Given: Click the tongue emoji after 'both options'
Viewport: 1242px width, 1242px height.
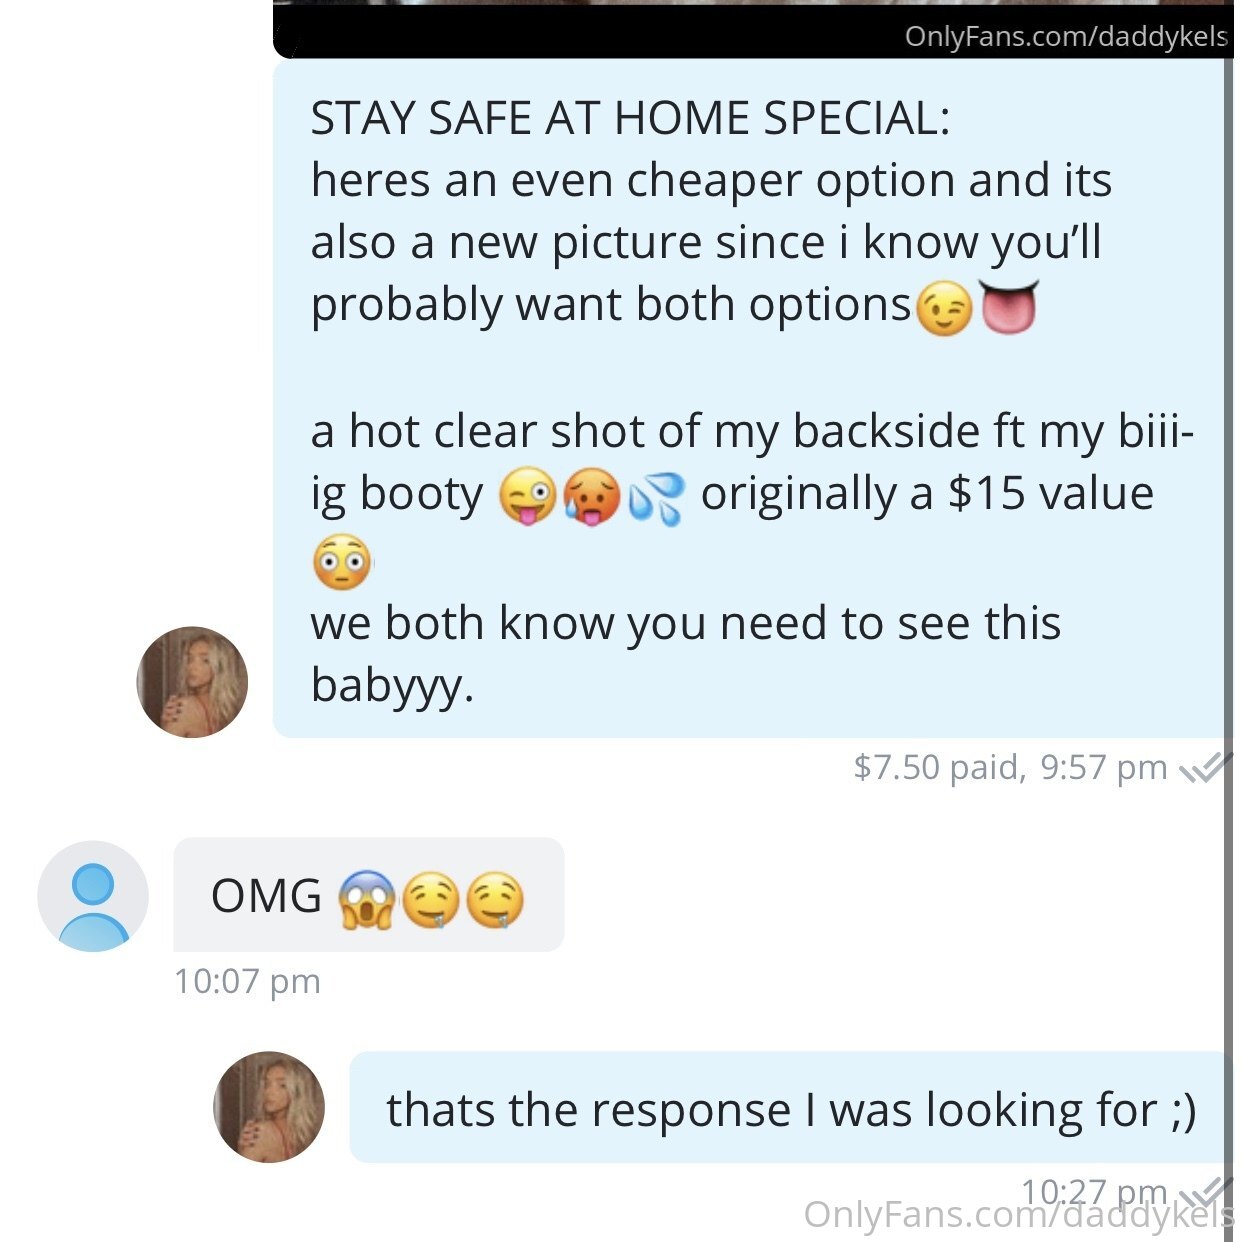Looking at the screenshot, I should (1009, 307).
